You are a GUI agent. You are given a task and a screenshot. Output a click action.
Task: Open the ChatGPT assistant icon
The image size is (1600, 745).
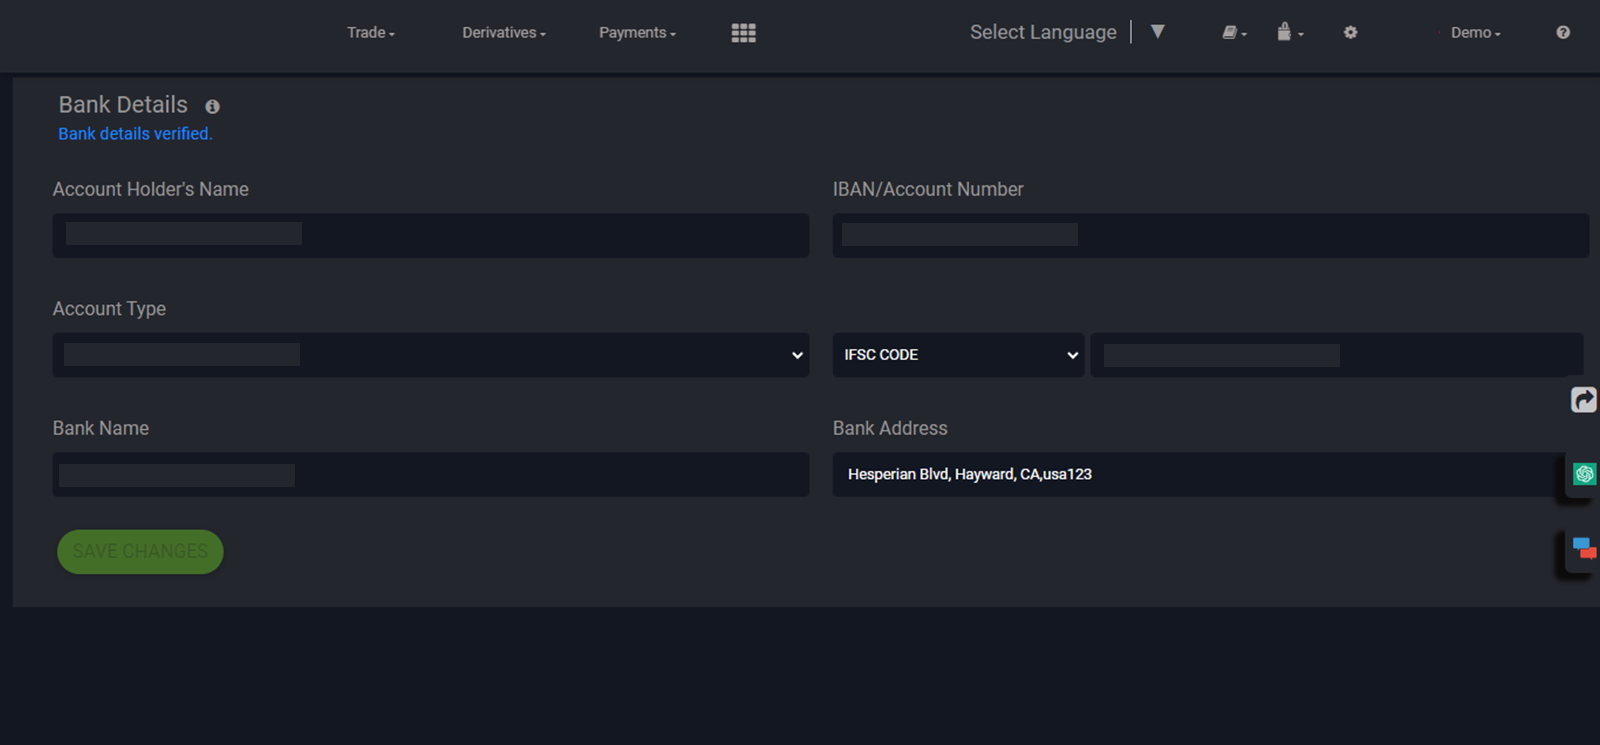[x=1584, y=474]
